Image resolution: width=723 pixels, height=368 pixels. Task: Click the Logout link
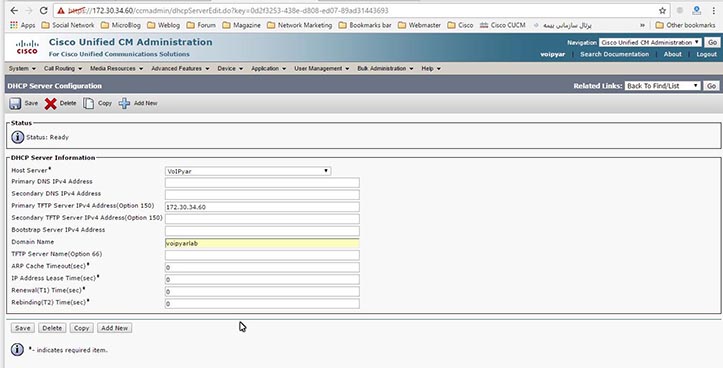(x=706, y=54)
